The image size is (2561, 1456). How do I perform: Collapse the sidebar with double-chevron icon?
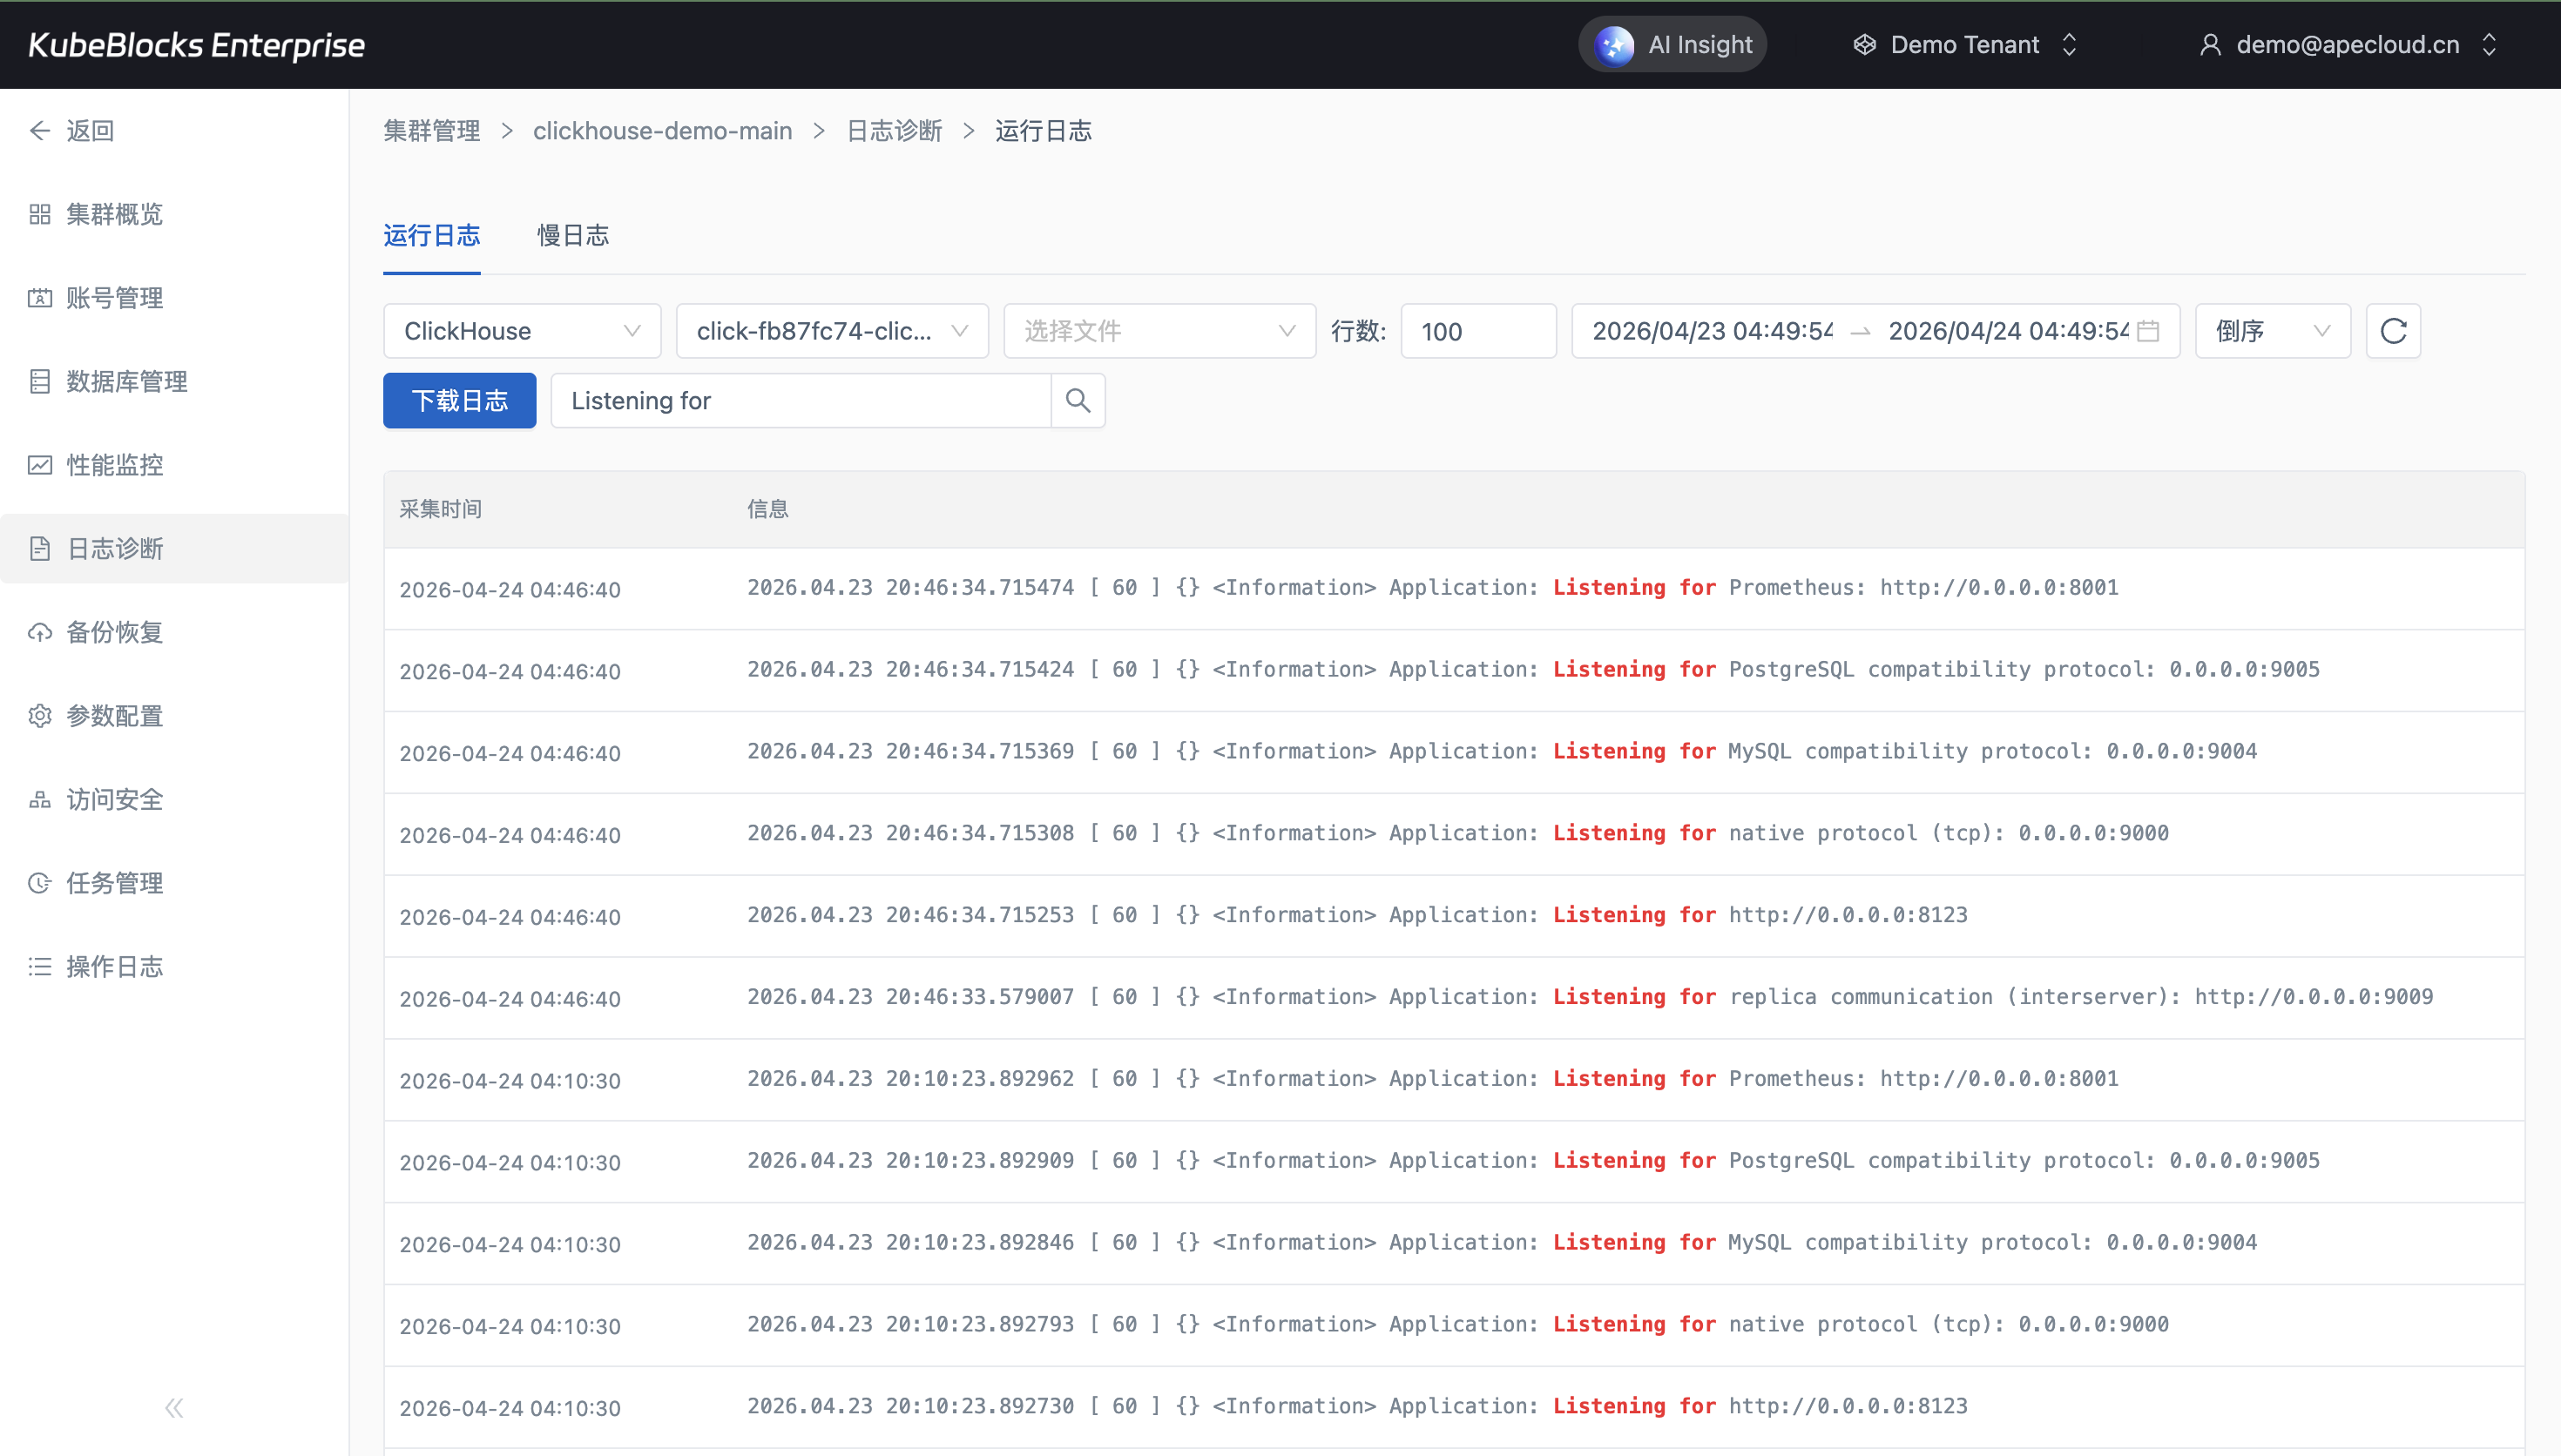(174, 1408)
